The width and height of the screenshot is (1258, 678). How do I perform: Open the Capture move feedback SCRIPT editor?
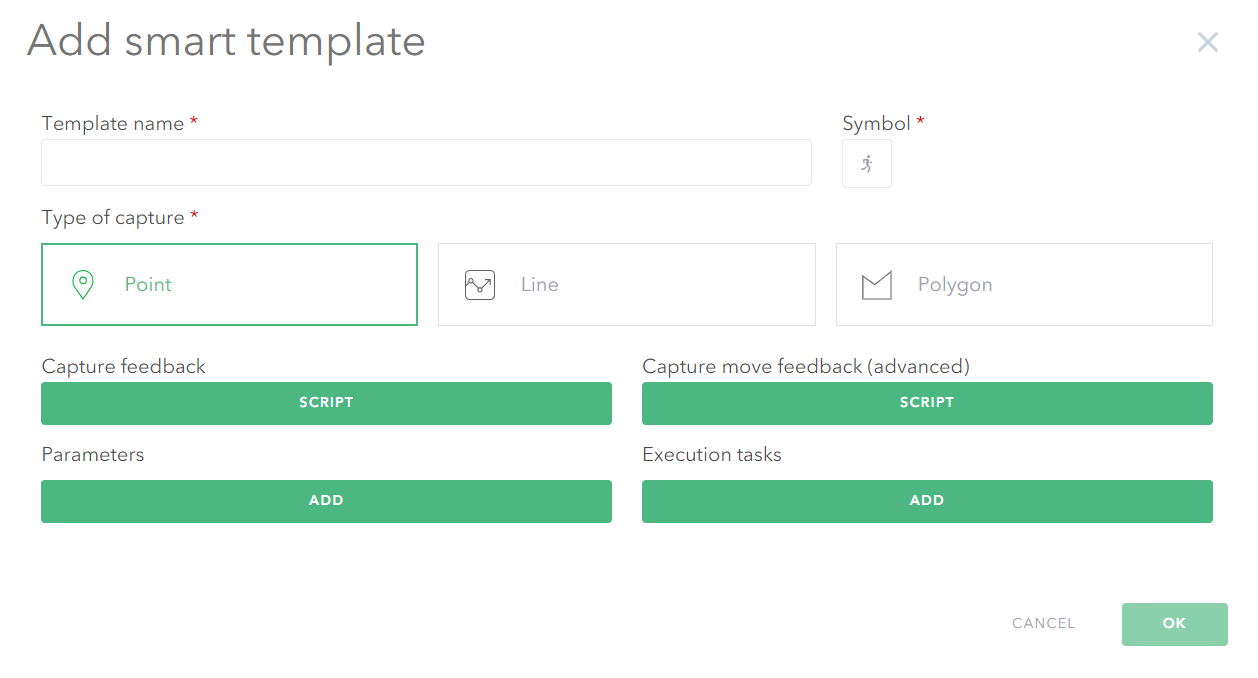click(927, 403)
